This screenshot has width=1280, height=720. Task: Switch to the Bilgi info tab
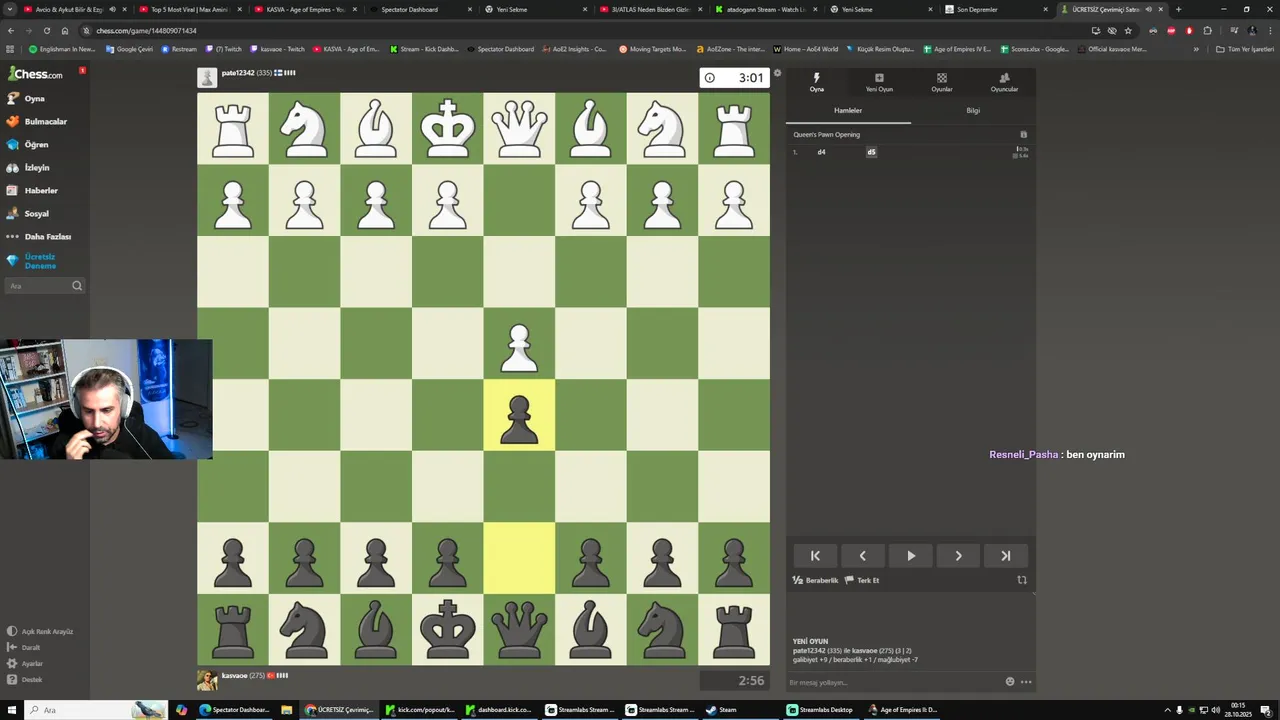click(973, 111)
